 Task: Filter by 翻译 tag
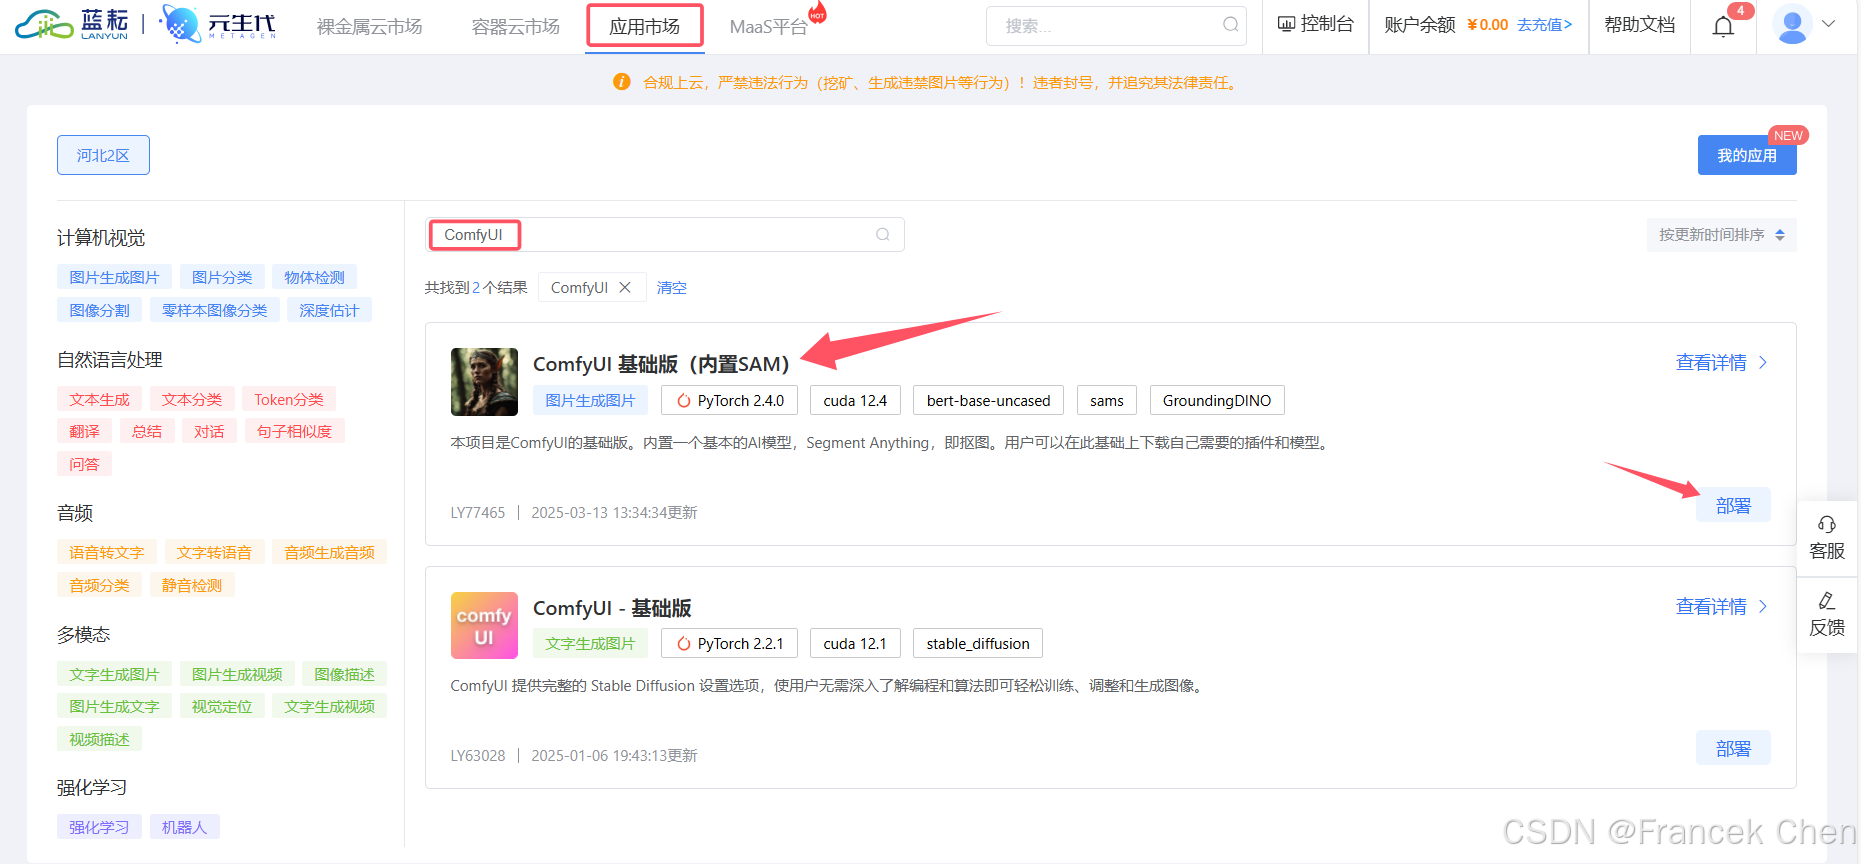point(84,431)
